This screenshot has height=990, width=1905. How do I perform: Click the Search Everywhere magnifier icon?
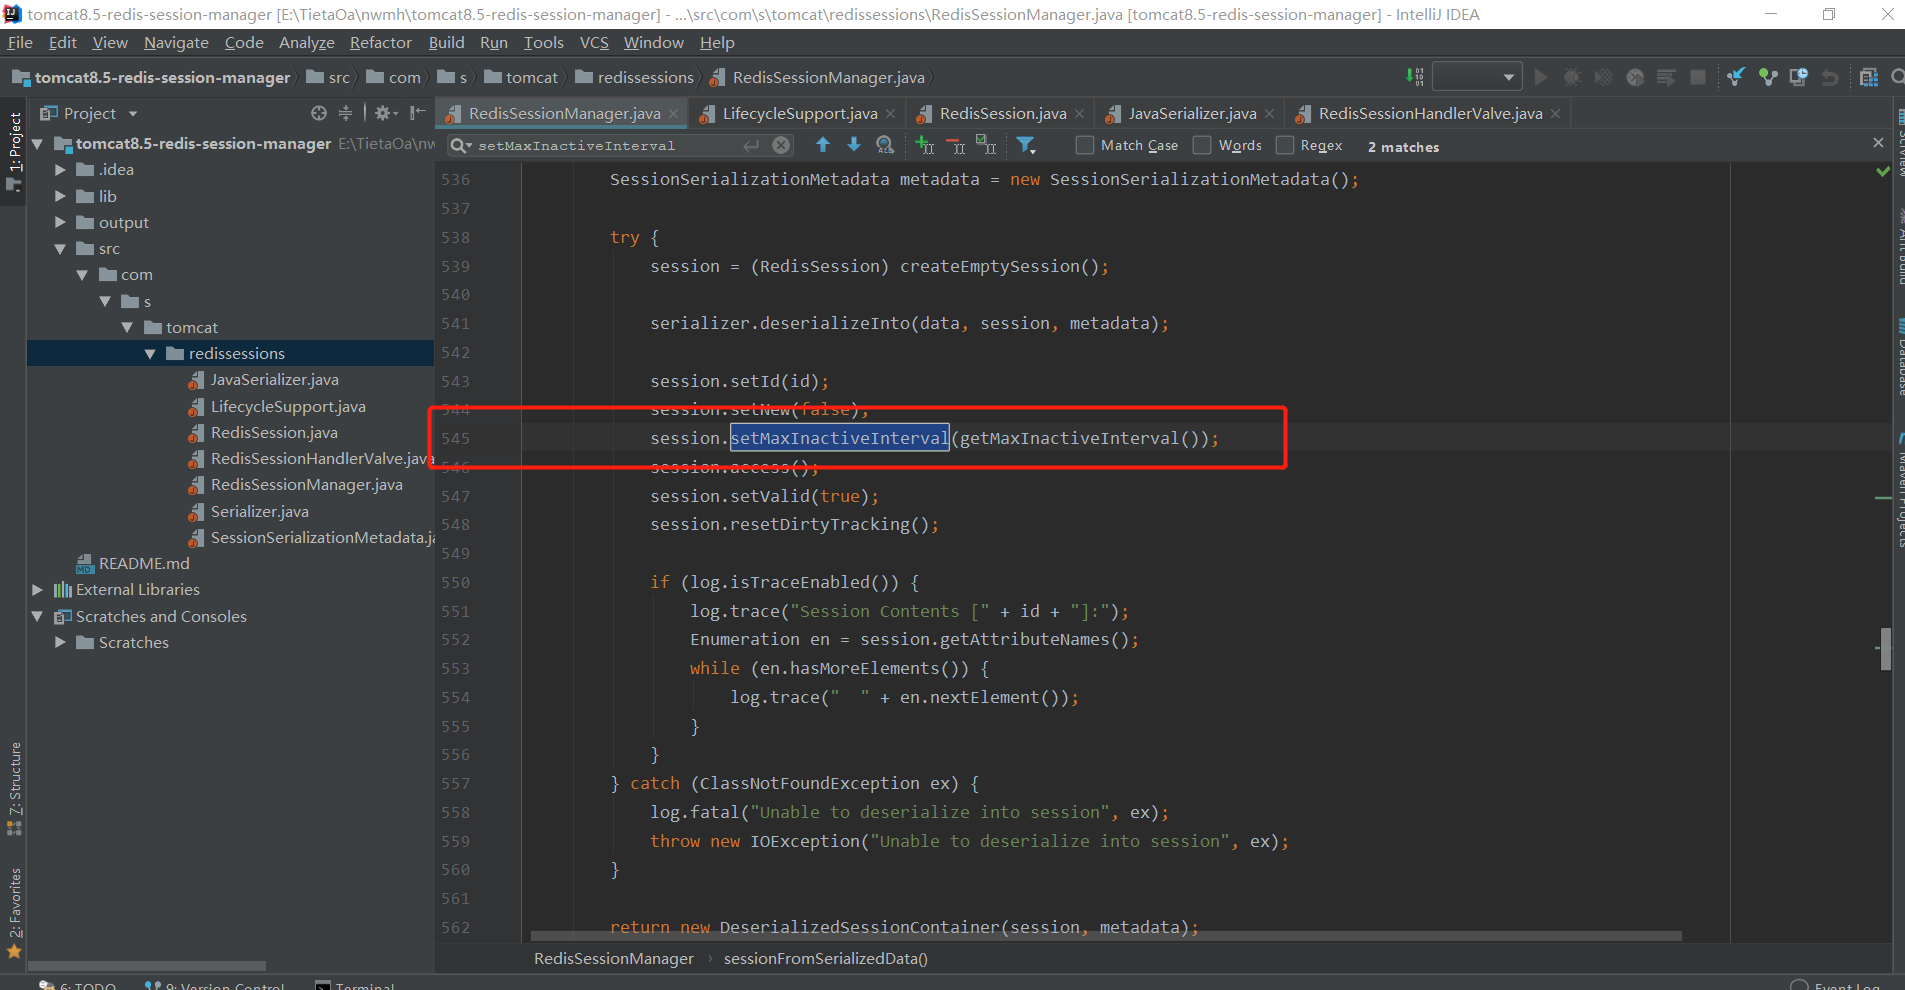1897,77
